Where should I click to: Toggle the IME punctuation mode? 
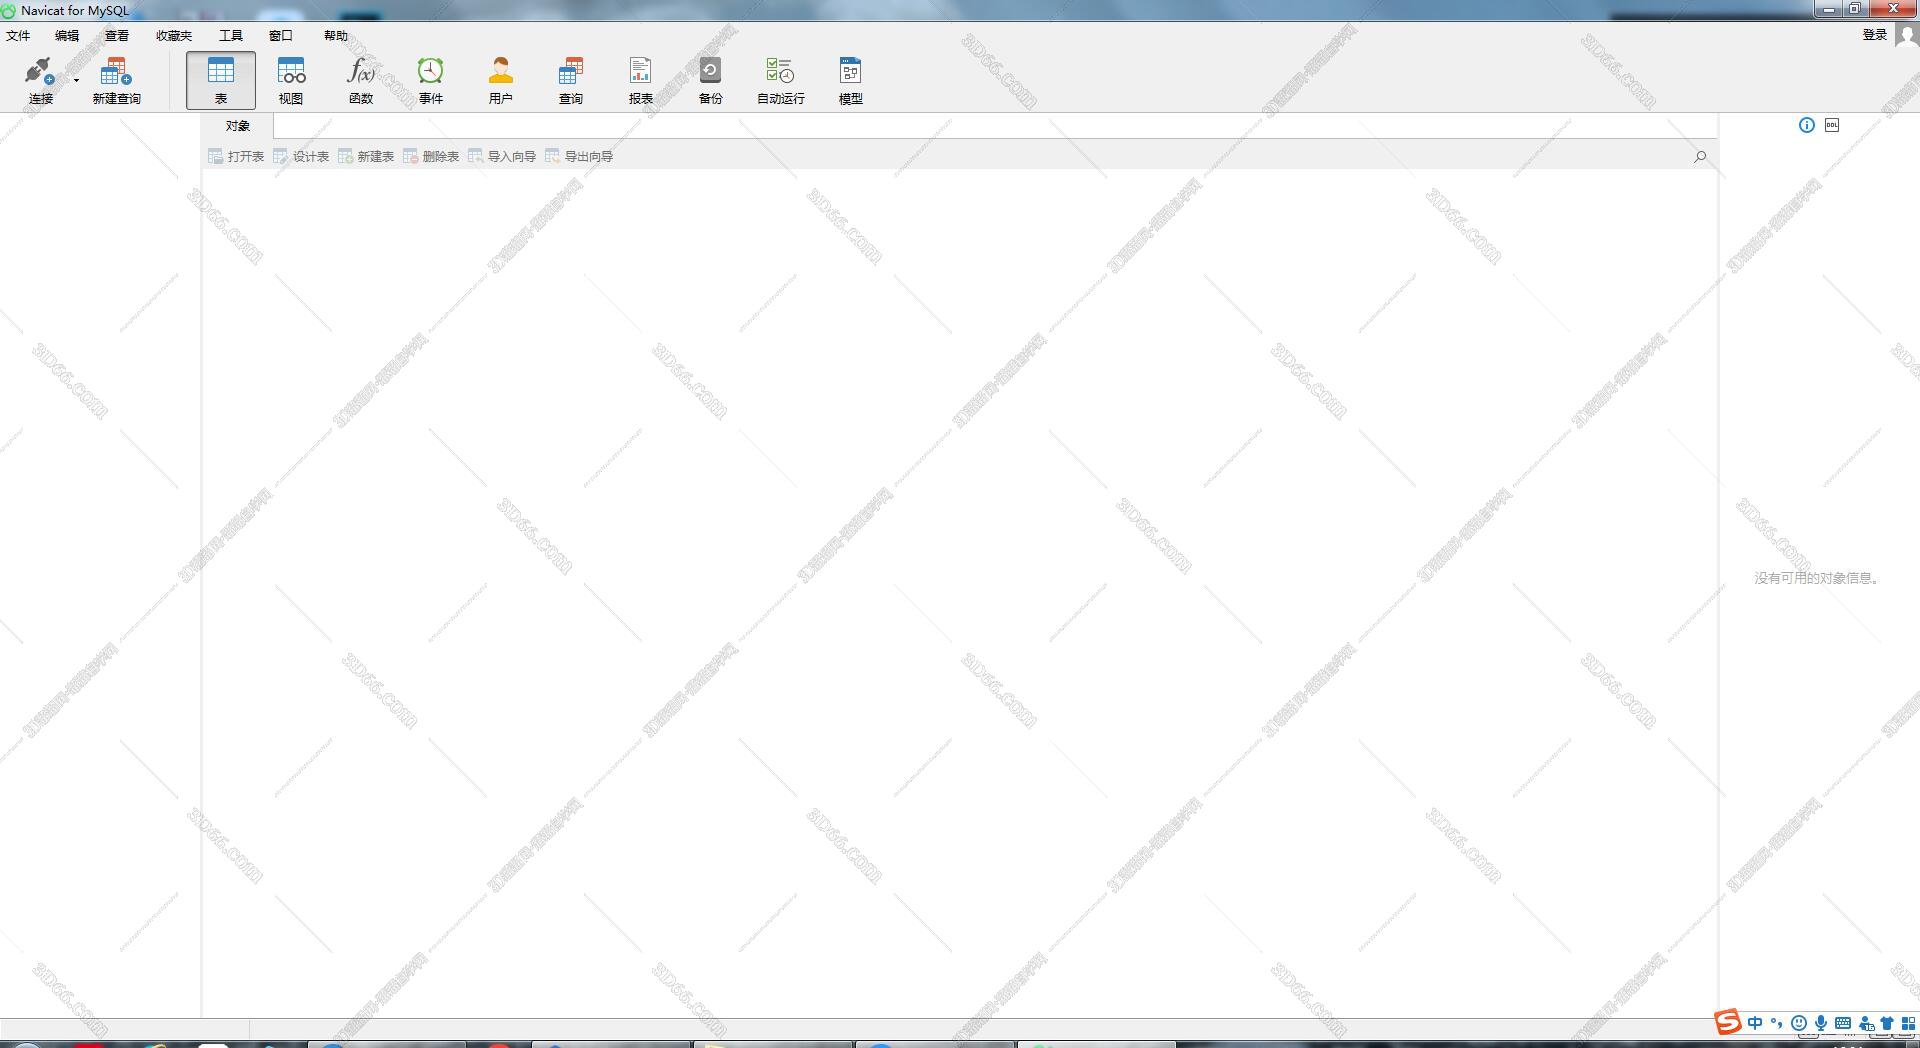click(x=1777, y=1023)
